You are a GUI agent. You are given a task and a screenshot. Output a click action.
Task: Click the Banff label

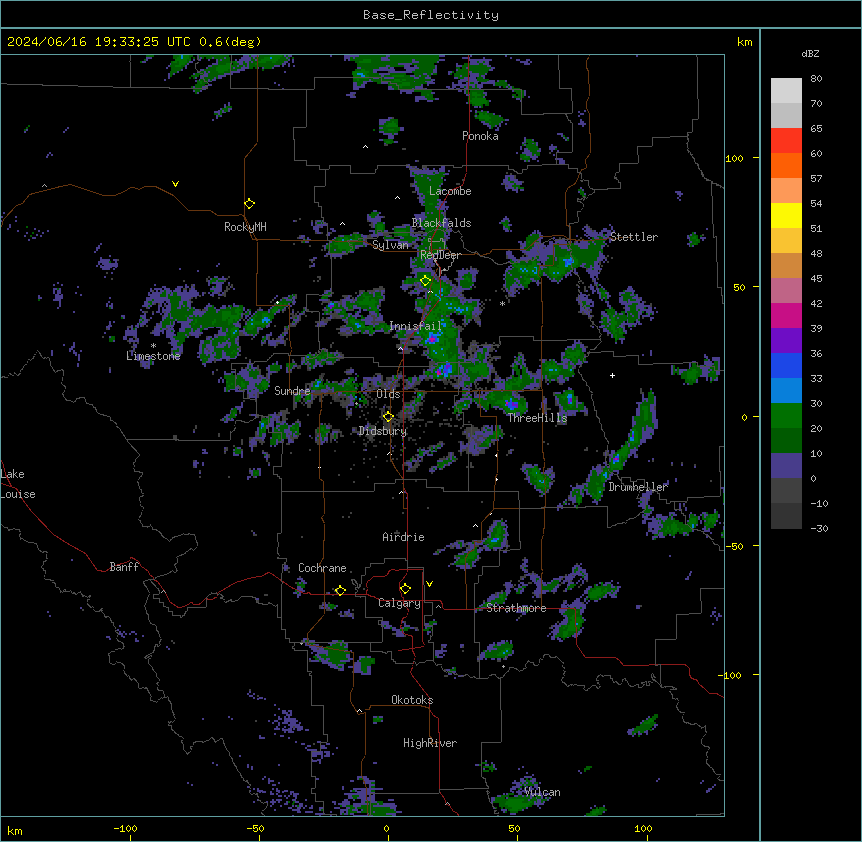[x=124, y=567]
